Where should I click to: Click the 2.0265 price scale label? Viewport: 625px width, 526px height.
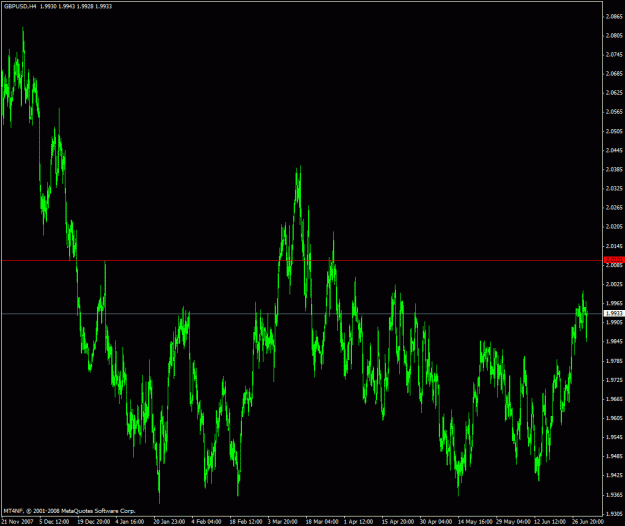click(614, 208)
